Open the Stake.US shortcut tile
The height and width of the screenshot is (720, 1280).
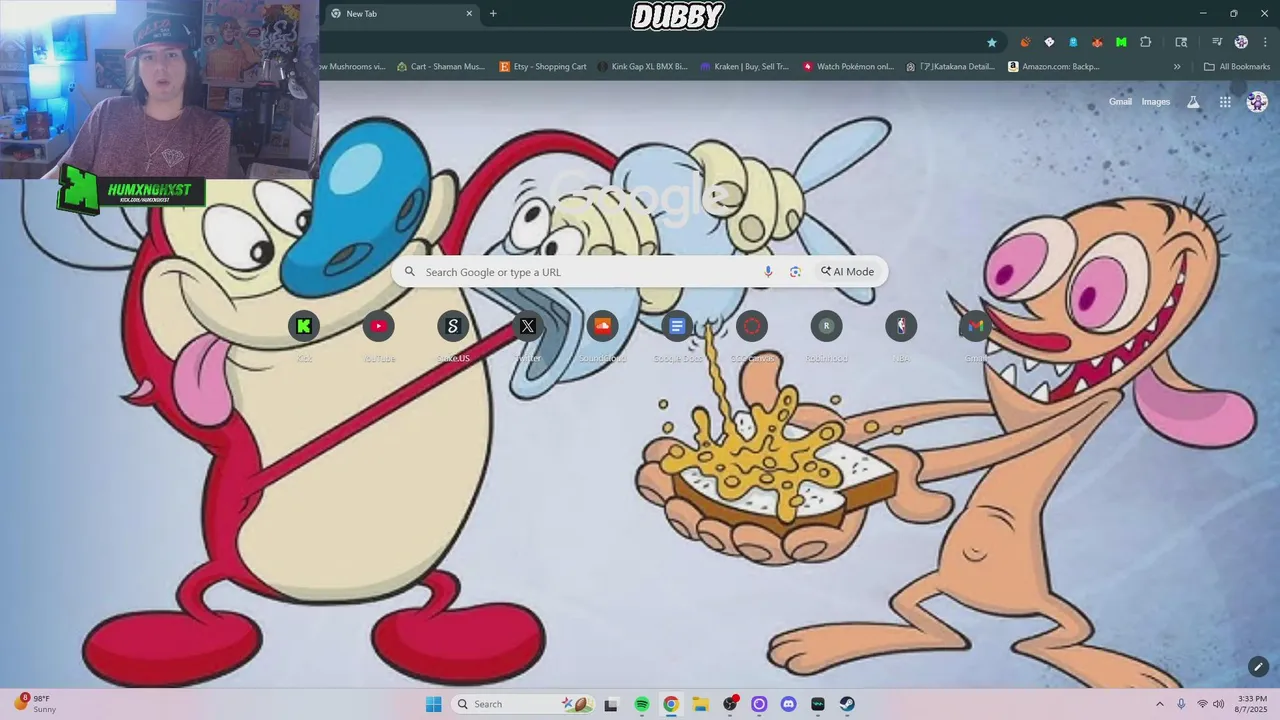click(x=453, y=326)
